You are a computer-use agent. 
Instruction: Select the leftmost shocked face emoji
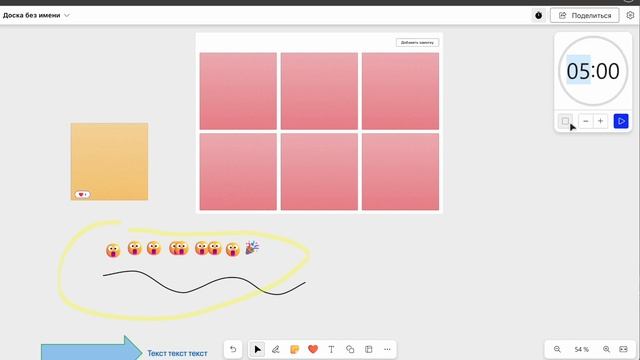[x=113, y=250]
